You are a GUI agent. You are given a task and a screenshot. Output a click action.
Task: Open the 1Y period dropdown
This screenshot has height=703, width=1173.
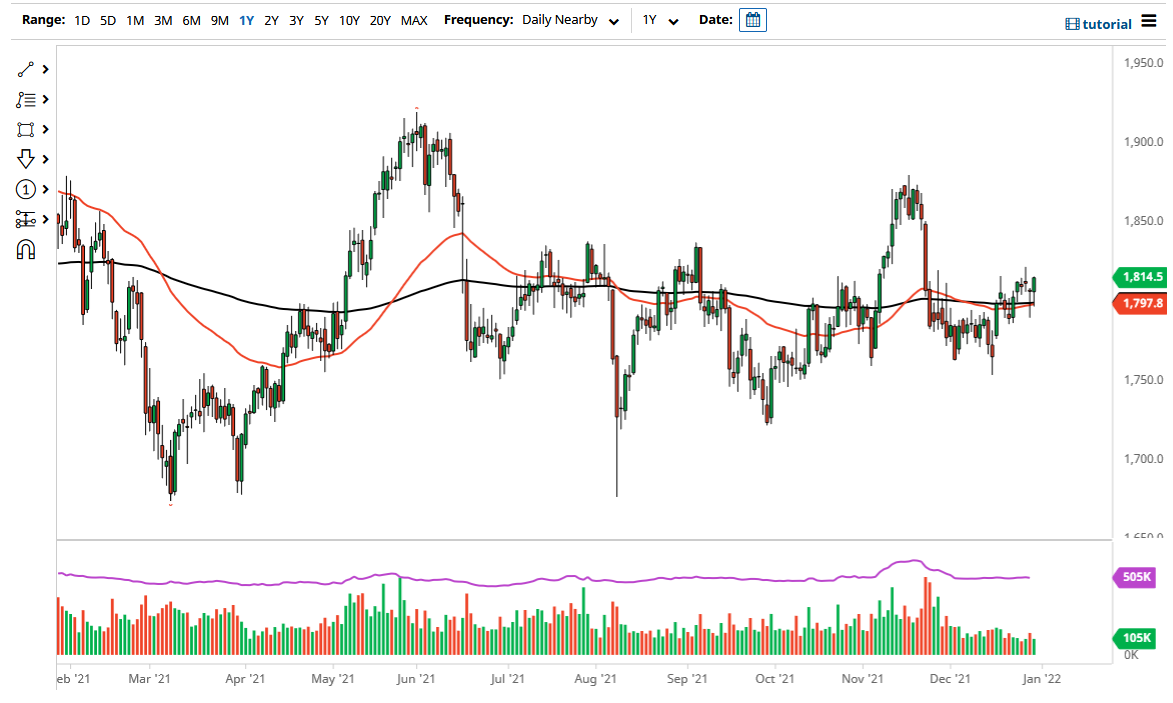[x=661, y=20]
